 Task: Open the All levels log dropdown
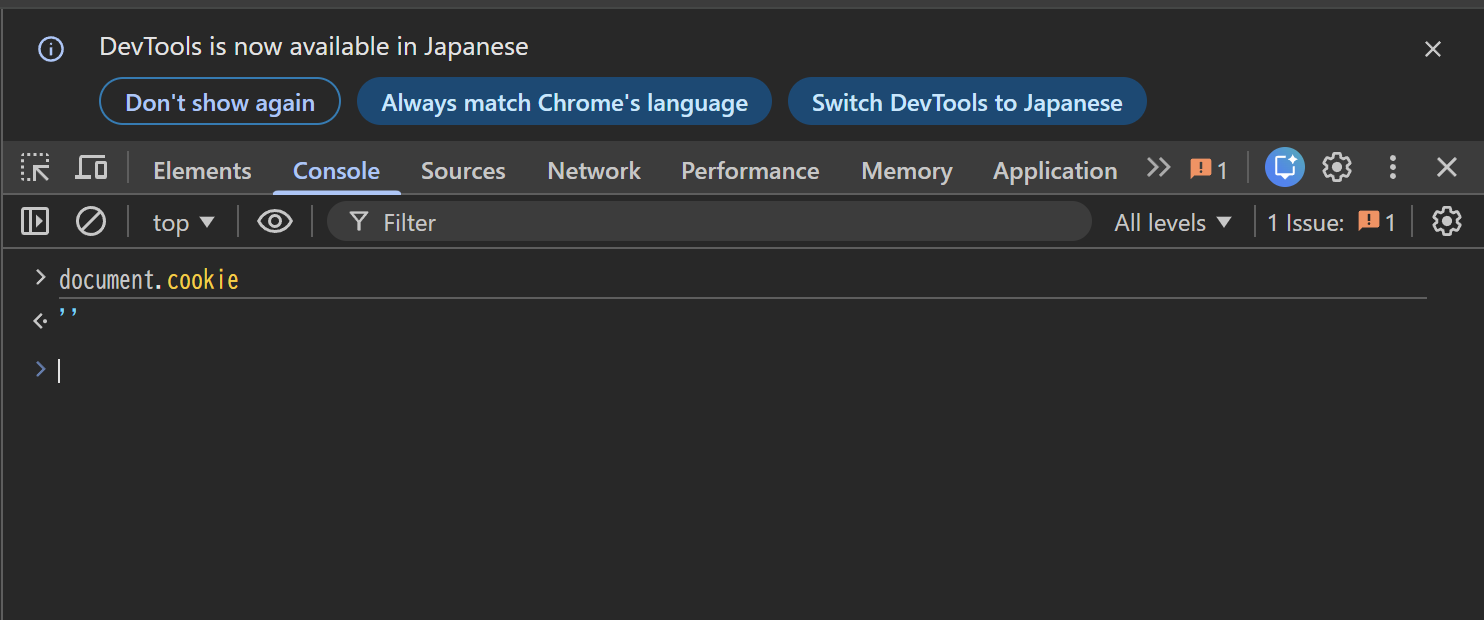click(1173, 222)
